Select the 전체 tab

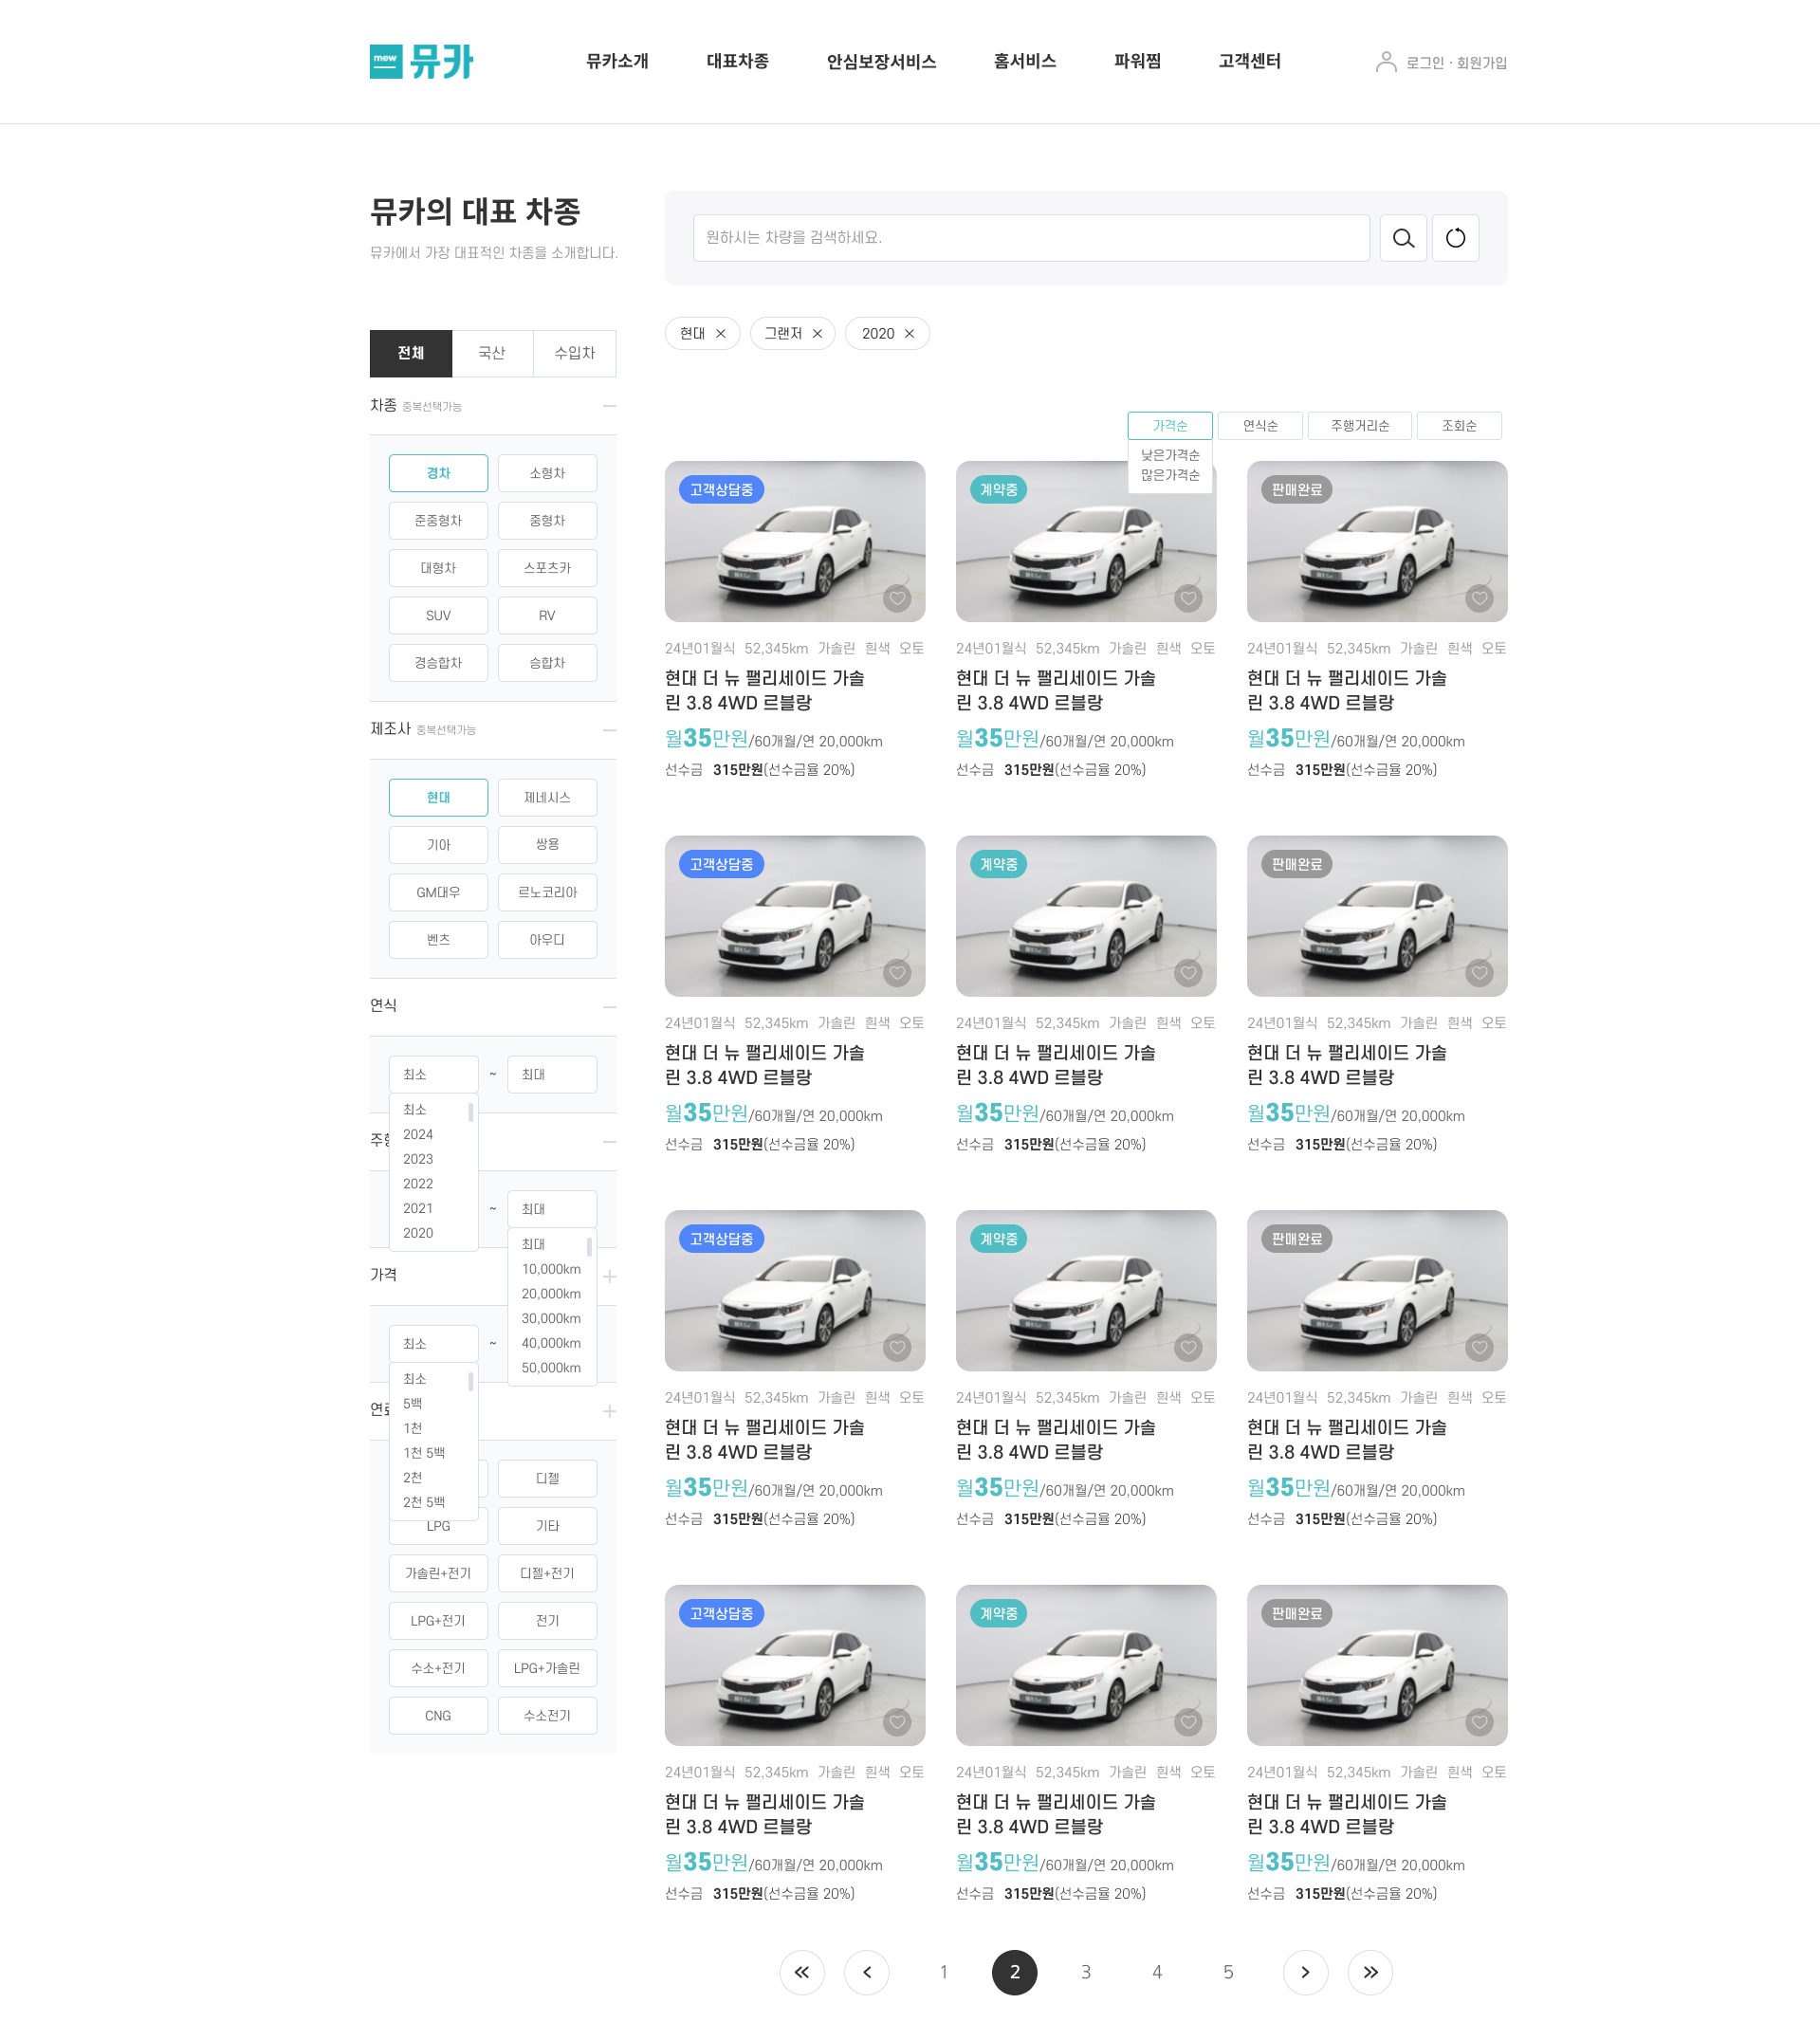411,353
